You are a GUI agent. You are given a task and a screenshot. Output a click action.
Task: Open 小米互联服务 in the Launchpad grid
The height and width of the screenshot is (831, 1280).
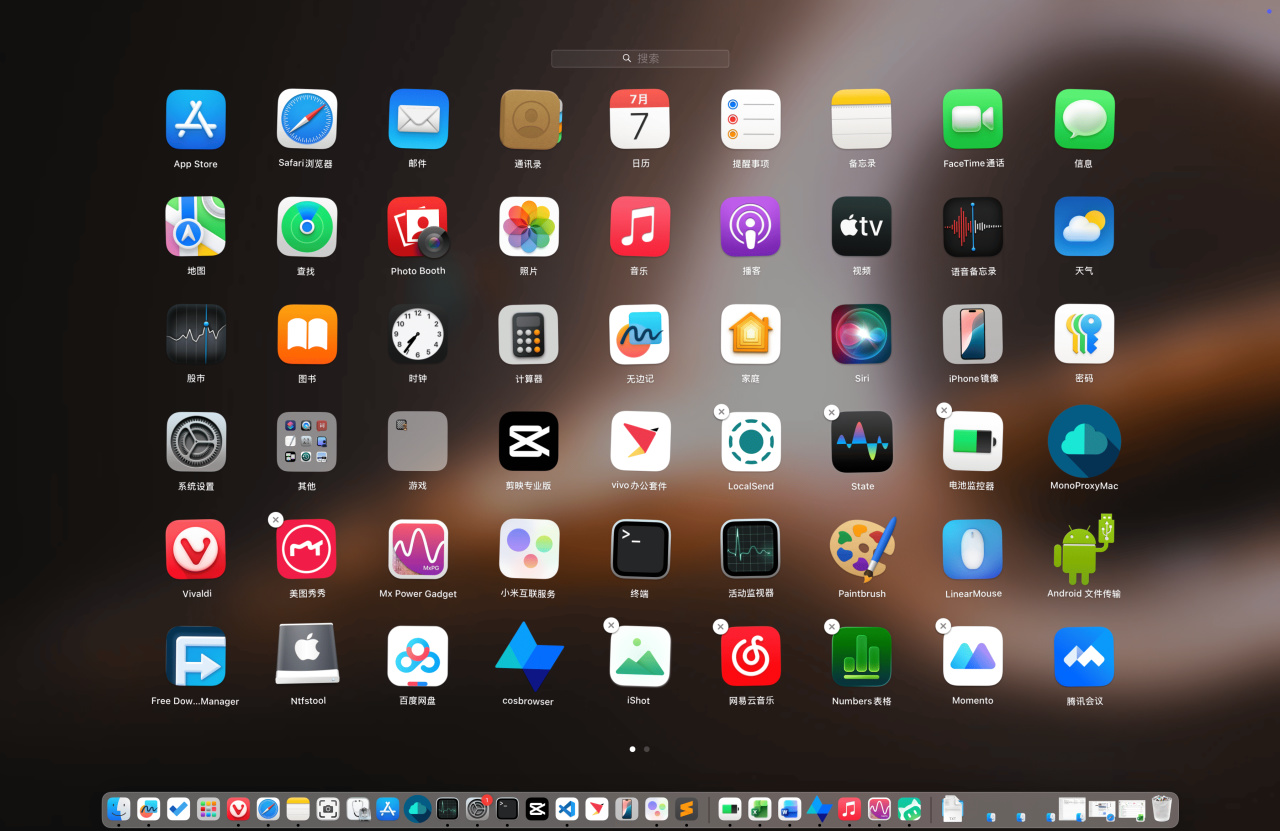click(529, 549)
